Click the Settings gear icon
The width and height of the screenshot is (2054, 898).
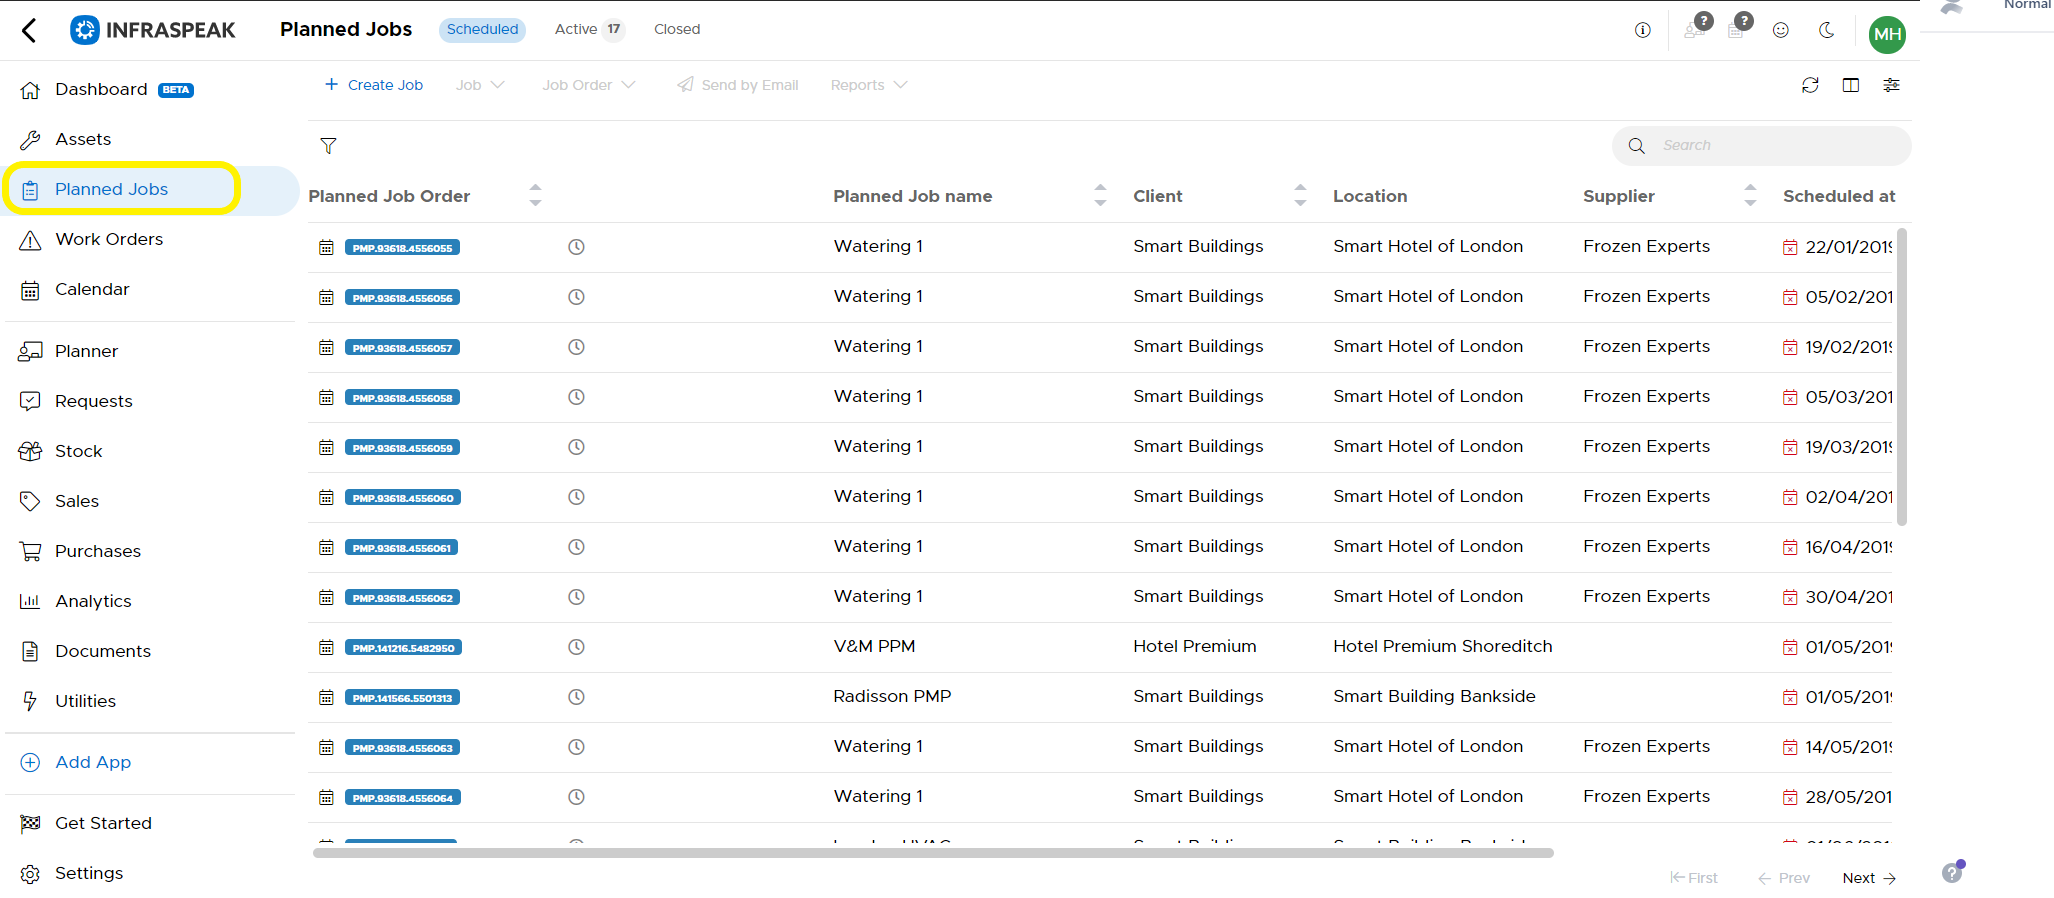pos(30,874)
